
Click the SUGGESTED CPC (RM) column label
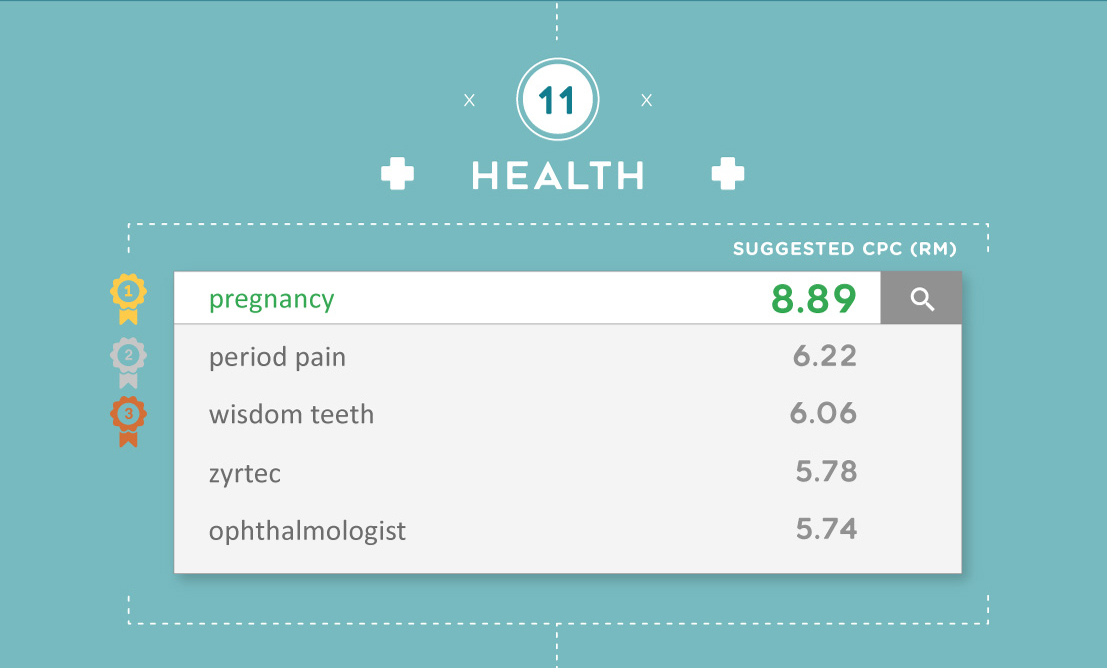click(845, 249)
